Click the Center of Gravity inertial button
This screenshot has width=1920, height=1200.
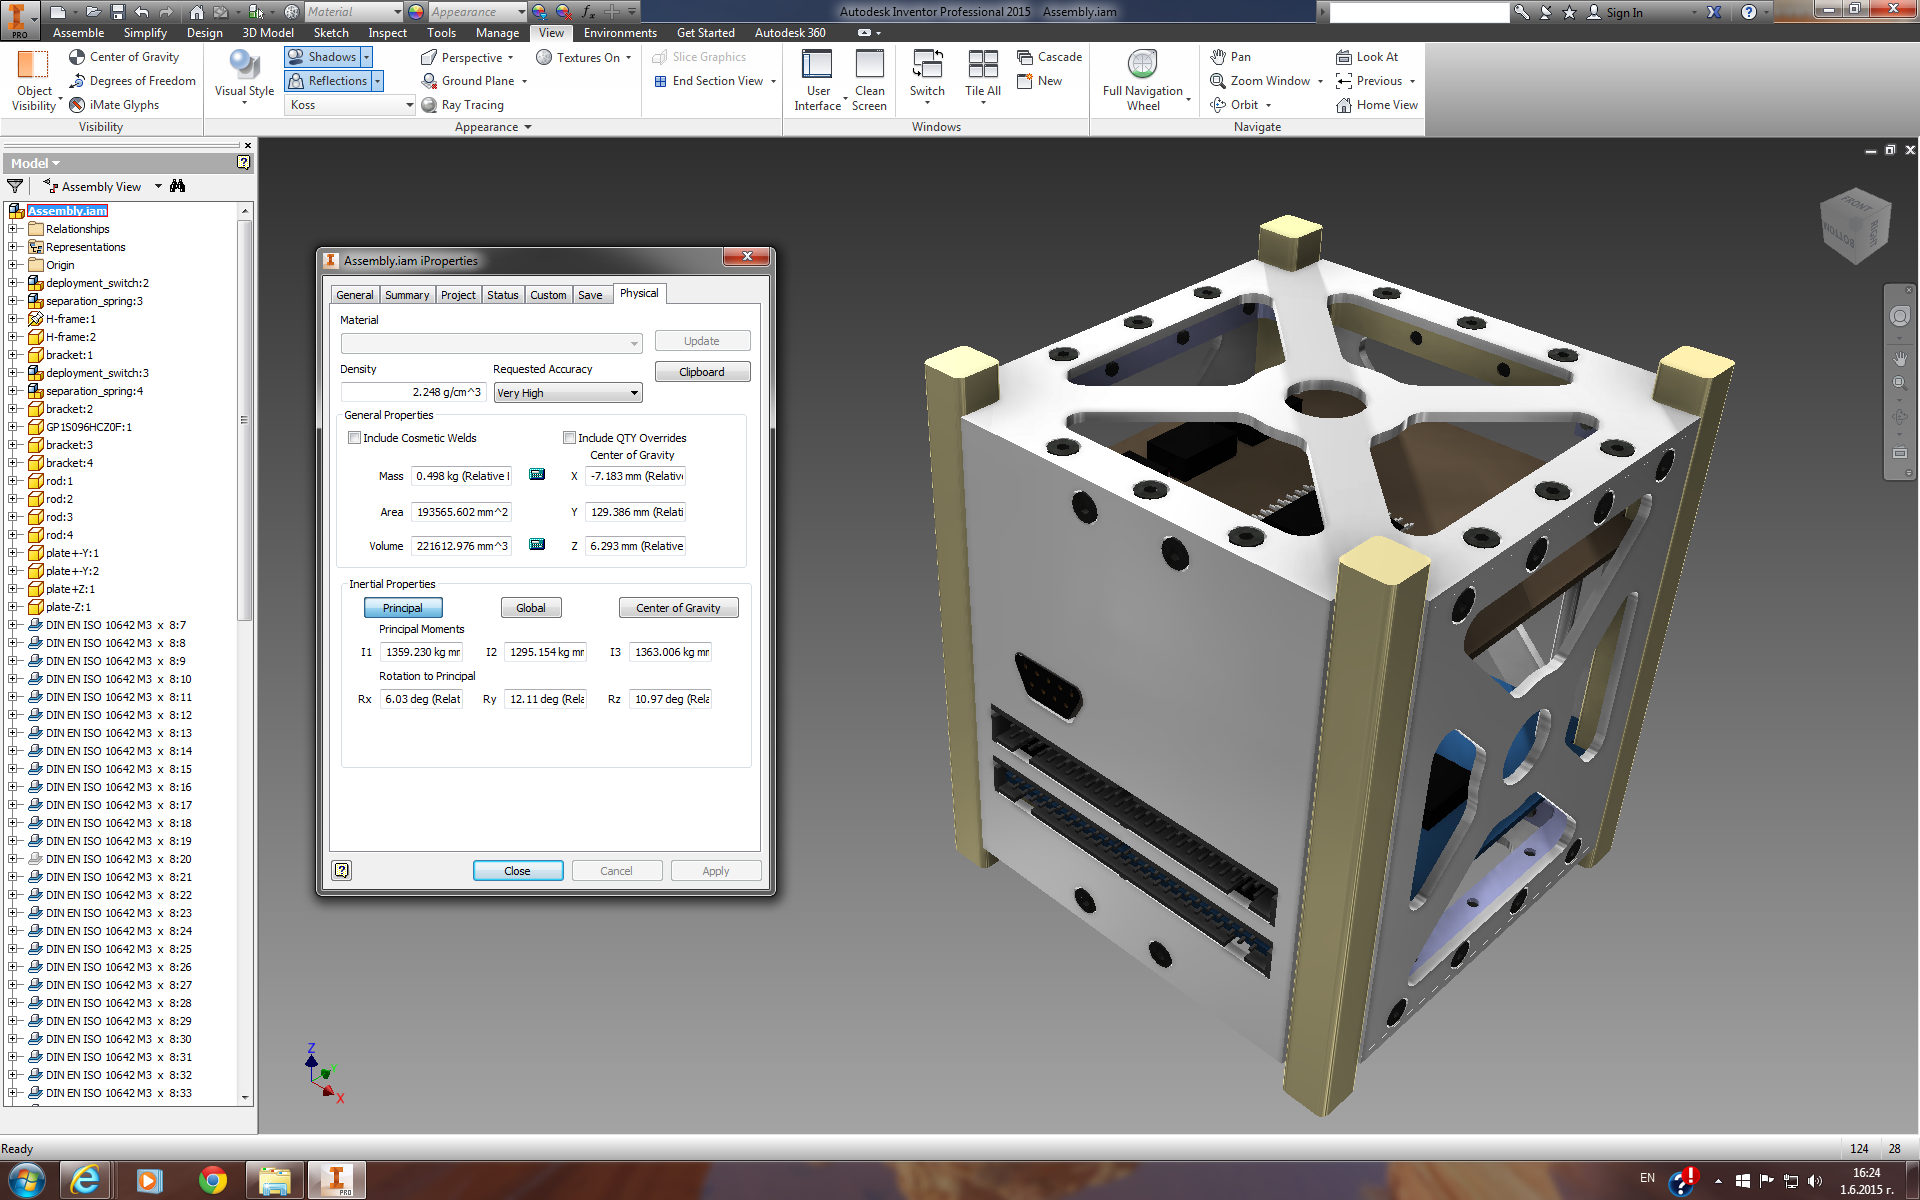(x=678, y=608)
